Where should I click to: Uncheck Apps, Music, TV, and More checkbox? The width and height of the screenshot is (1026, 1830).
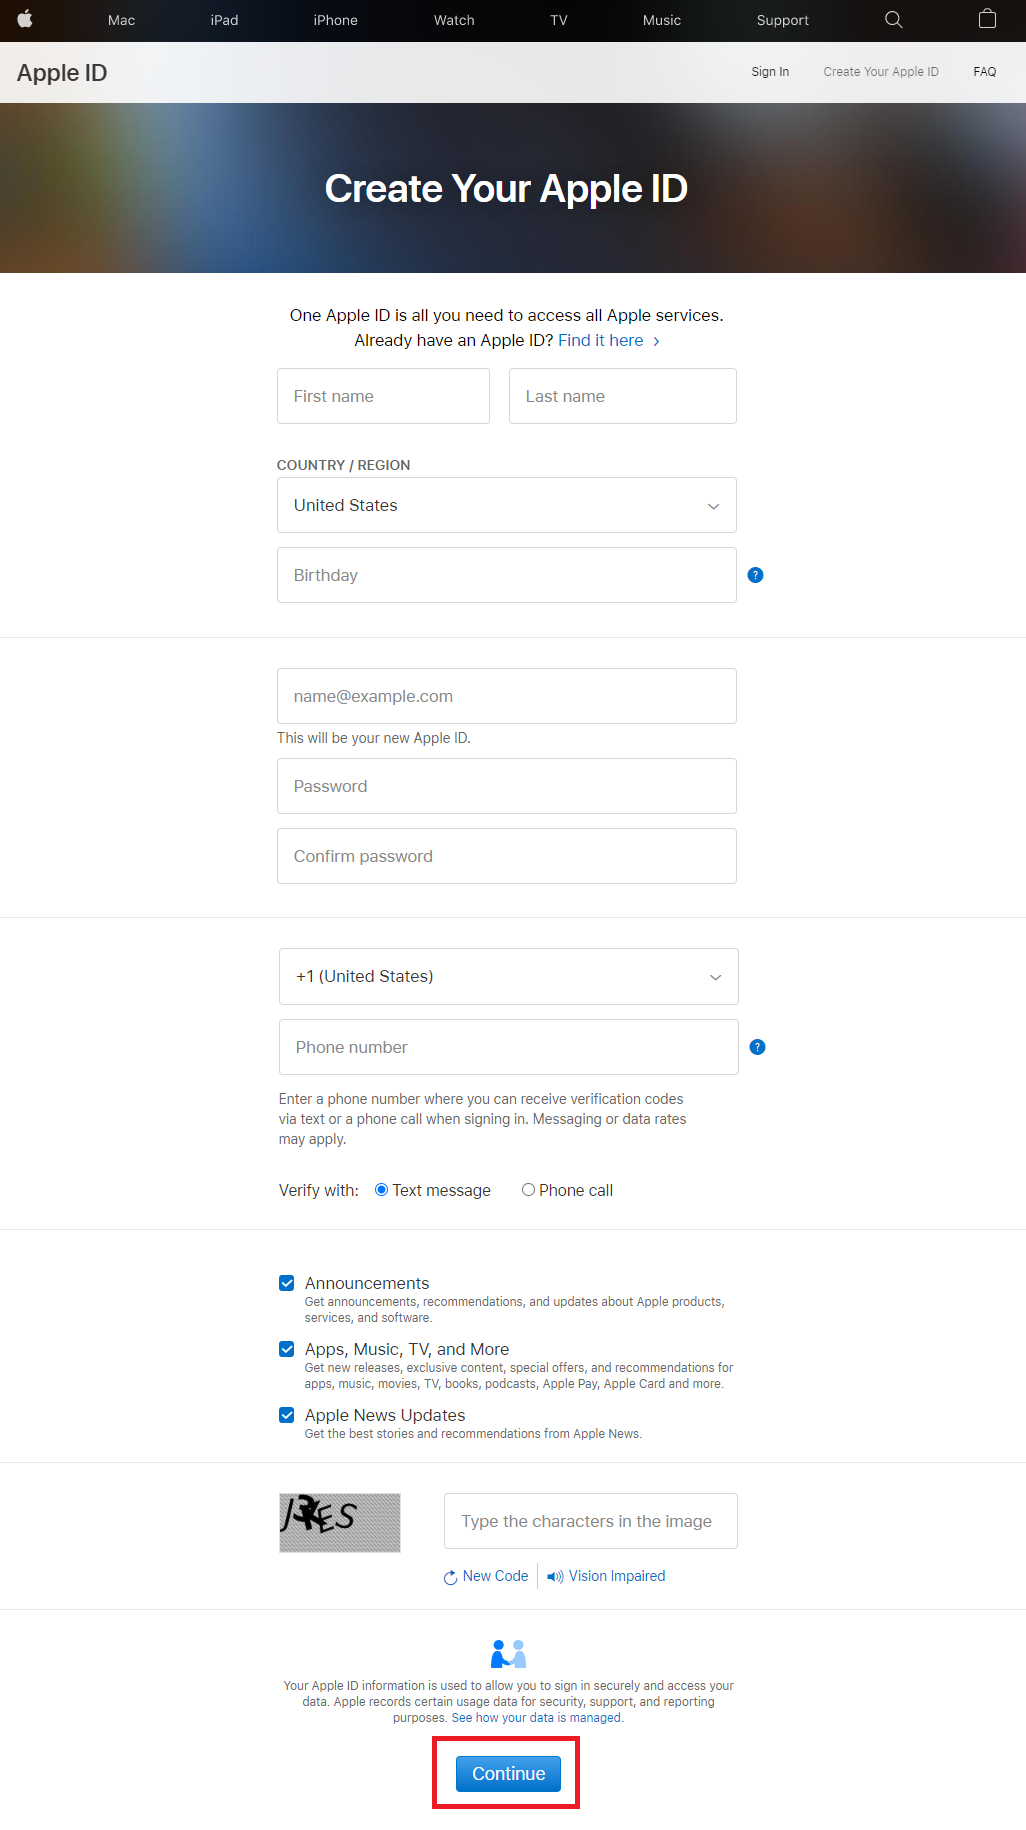(x=287, y=1349)
